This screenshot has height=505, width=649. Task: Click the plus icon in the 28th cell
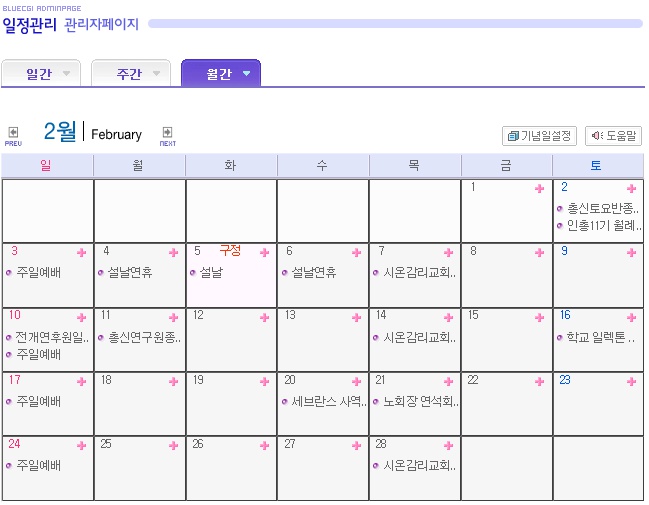448,445
